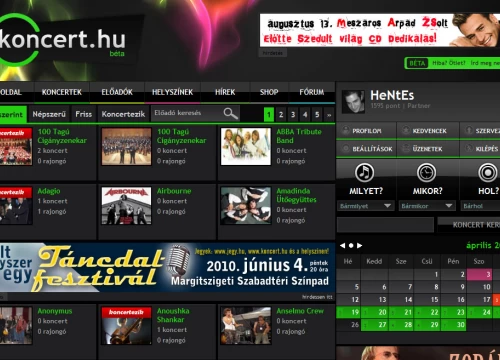500x360 pixels.
Task: Select current page 1 button
Action: [269, 115]
